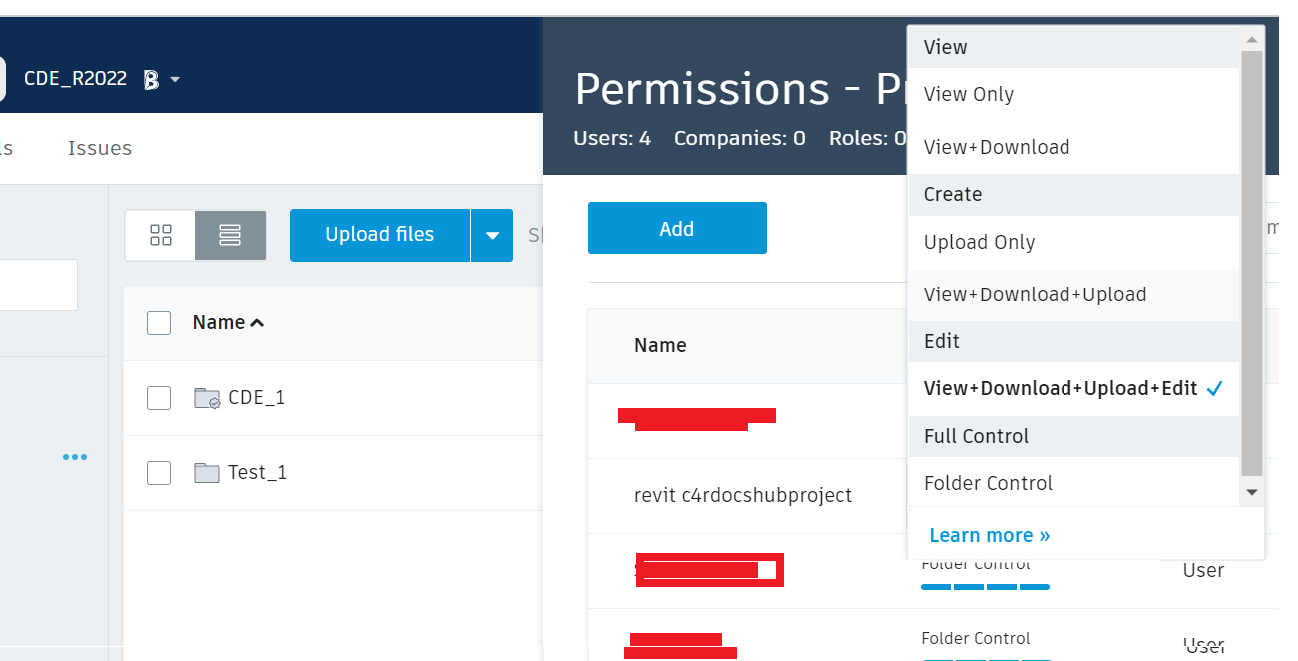Open the Learn more link
The image size is (1298, 661).
click(x=990, y=535)
